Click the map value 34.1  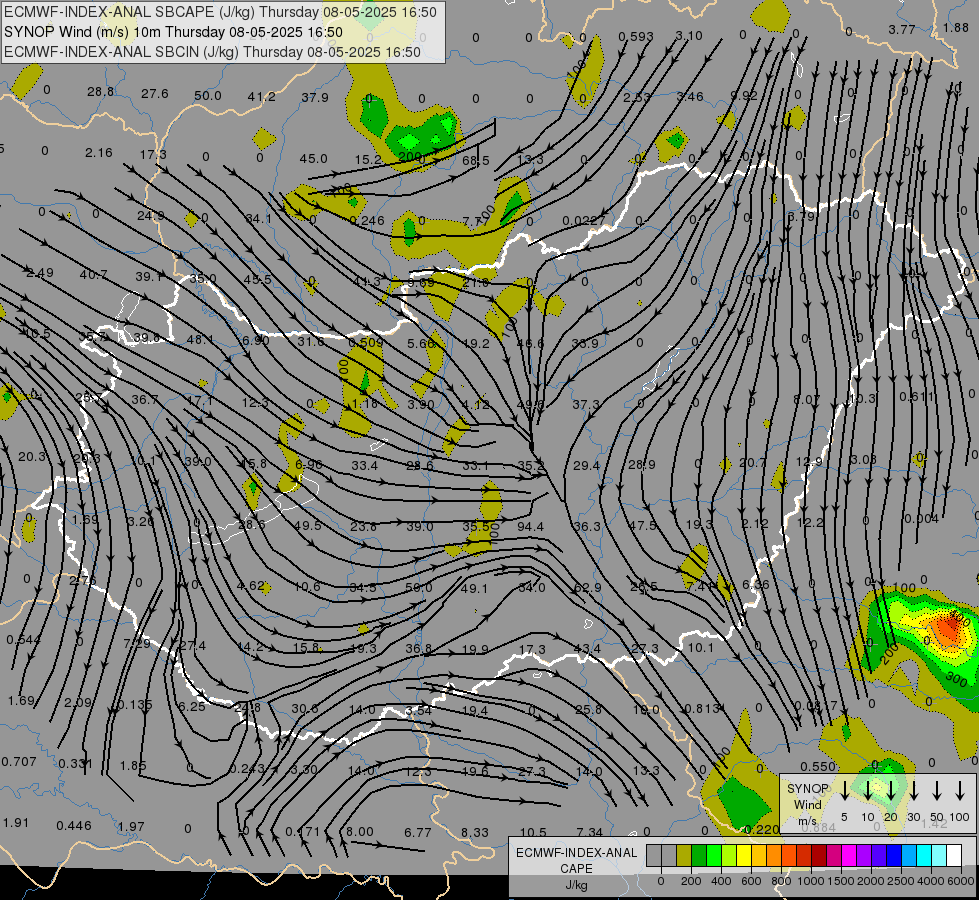(258, 219)
